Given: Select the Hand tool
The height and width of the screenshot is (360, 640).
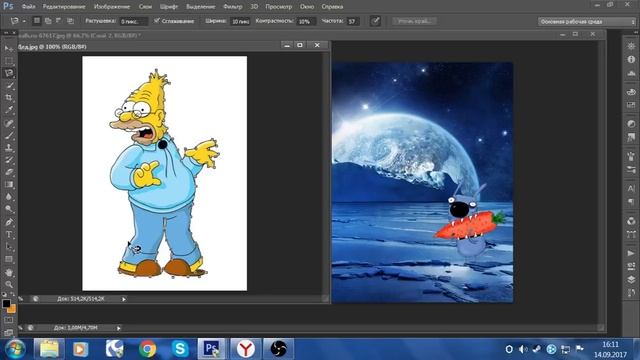Looking at the screenshot, I should pyautogui.click(x=9, y=272).
